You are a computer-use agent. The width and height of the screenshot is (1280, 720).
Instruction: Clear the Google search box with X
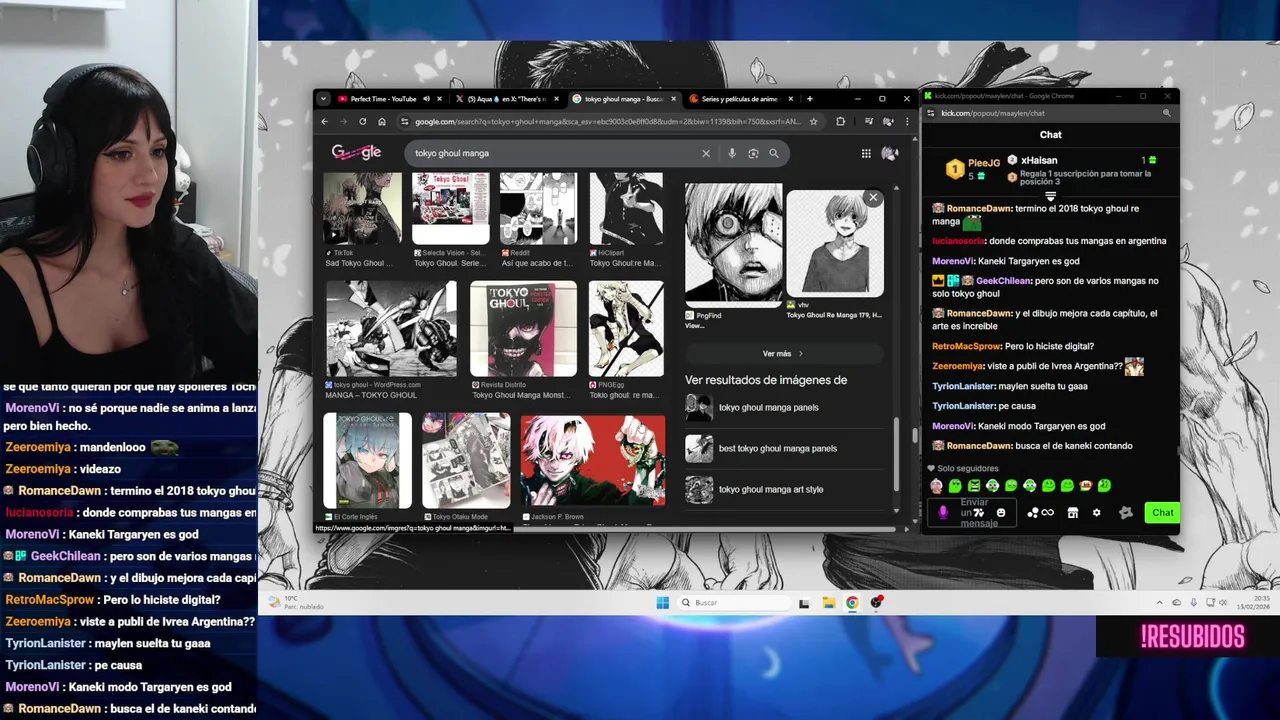[705, 153]
